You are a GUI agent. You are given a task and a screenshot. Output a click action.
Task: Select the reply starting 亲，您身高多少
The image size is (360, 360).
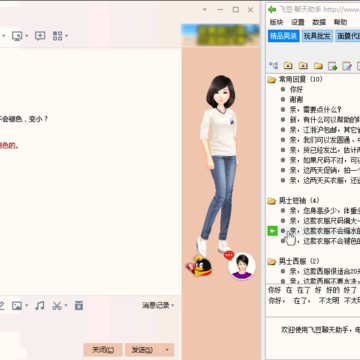click(325, 211)
